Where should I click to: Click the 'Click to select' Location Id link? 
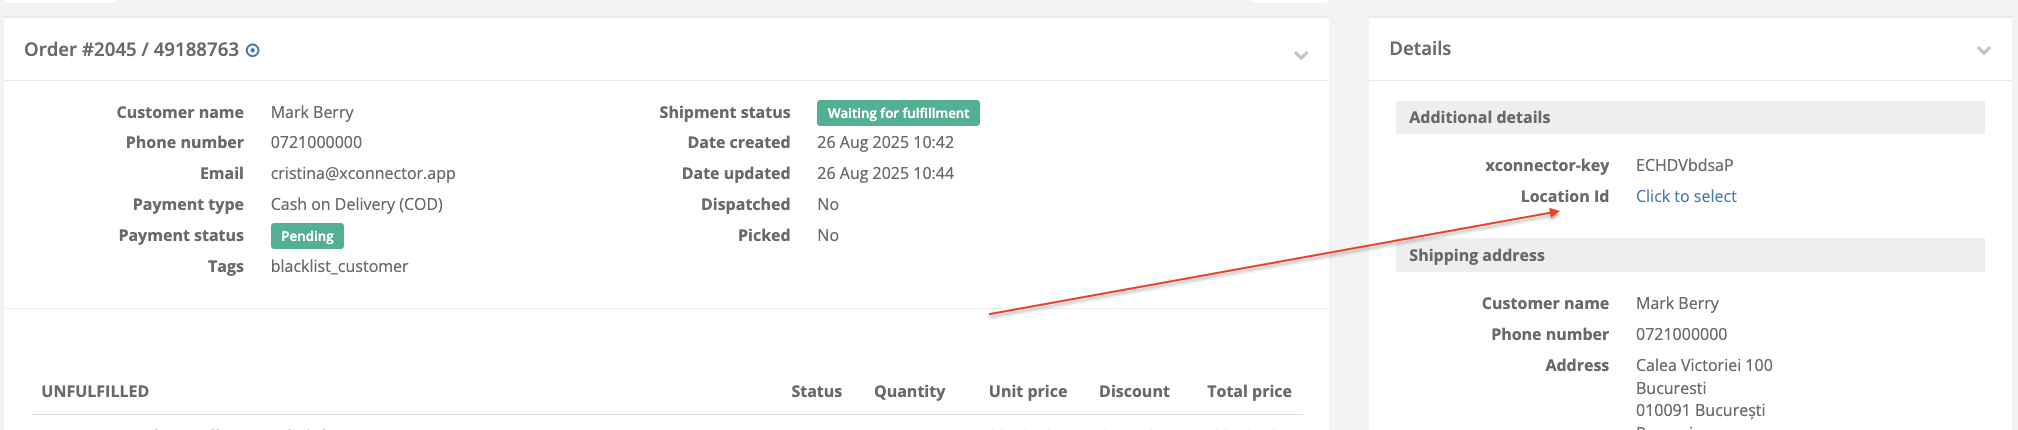point(1686,196)
